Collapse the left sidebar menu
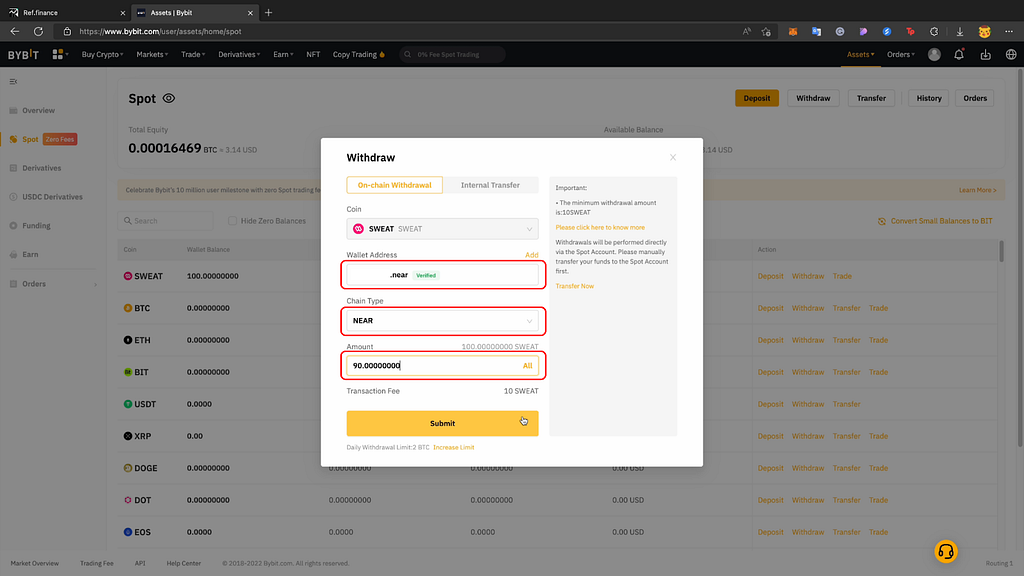Screen dimensions: 1024x576 tap(13, 82)
